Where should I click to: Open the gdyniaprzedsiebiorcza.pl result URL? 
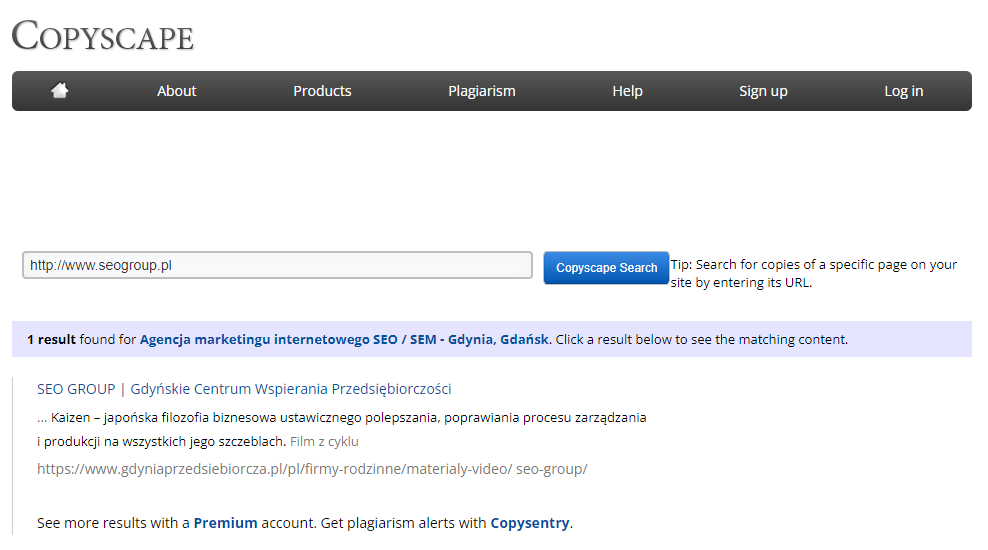(x=312, y=469)
